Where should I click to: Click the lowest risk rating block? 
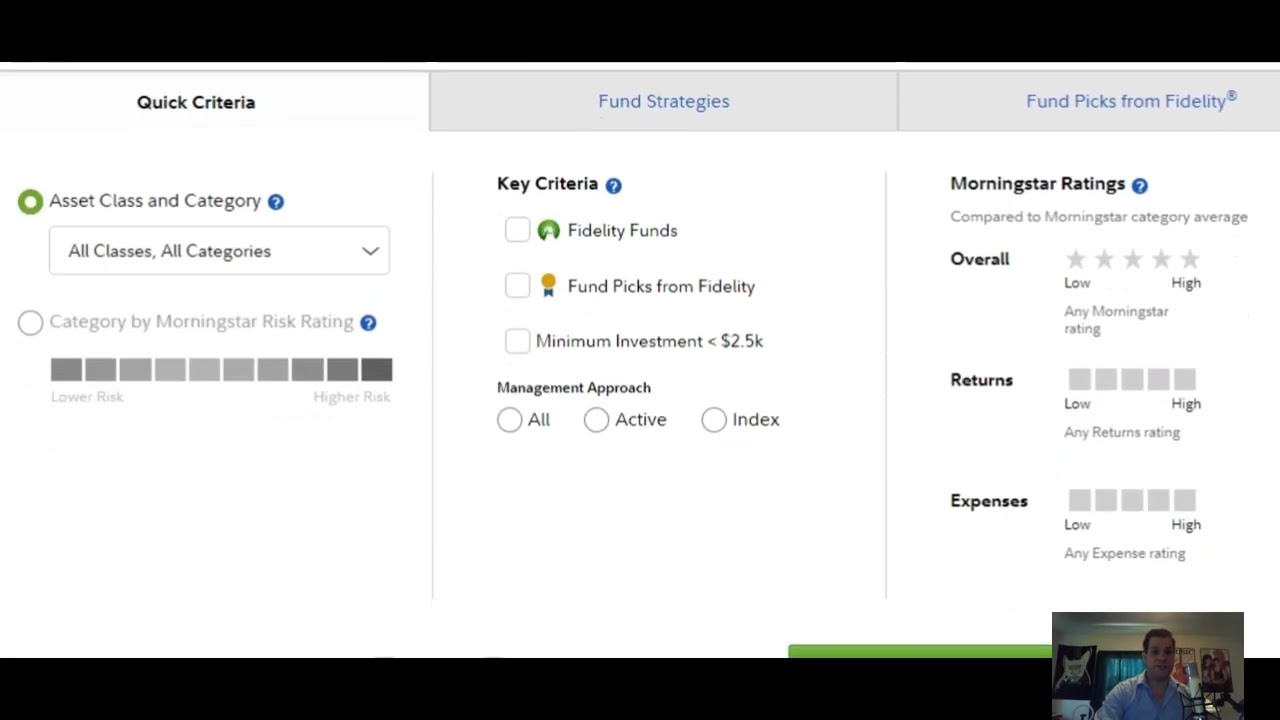coord(66,370)
